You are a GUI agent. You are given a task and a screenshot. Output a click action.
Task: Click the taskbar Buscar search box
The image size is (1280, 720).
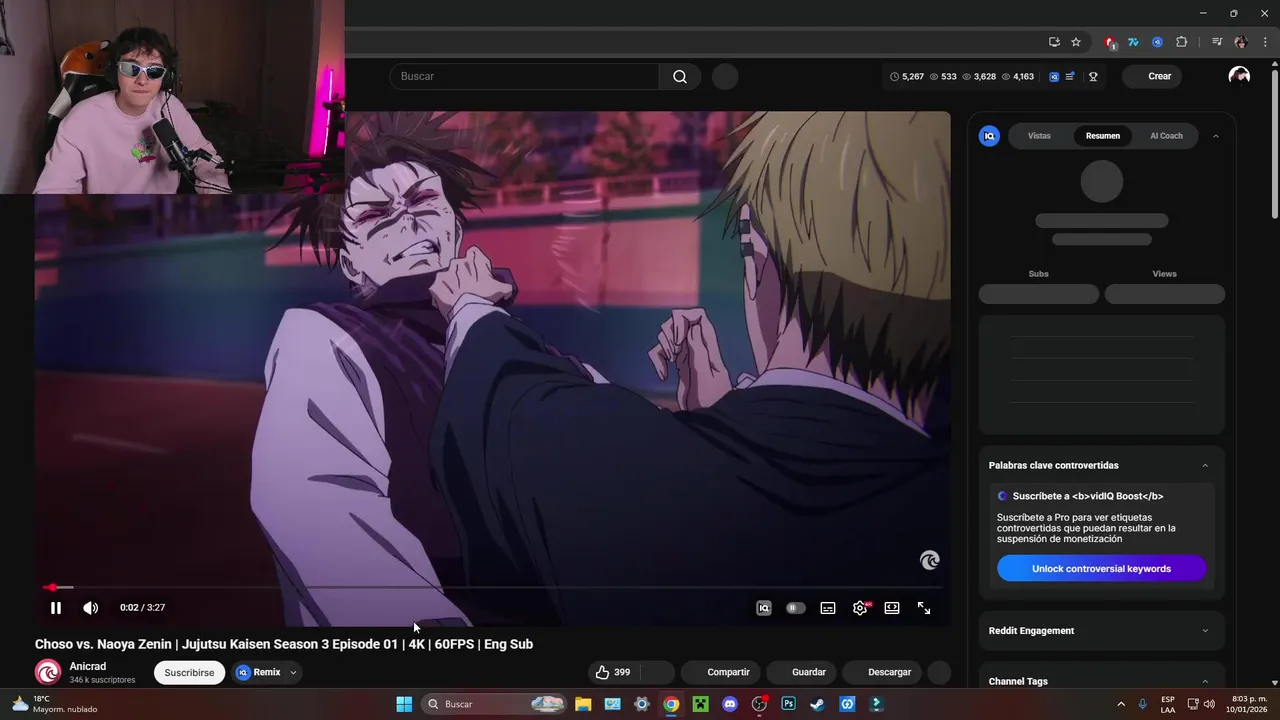coord(494,704)
